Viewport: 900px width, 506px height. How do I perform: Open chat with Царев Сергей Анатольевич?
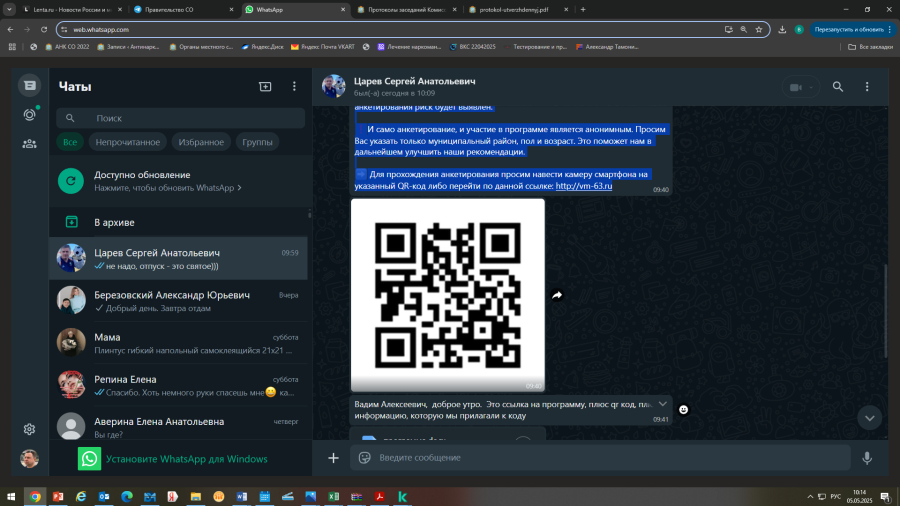point(179,259)
